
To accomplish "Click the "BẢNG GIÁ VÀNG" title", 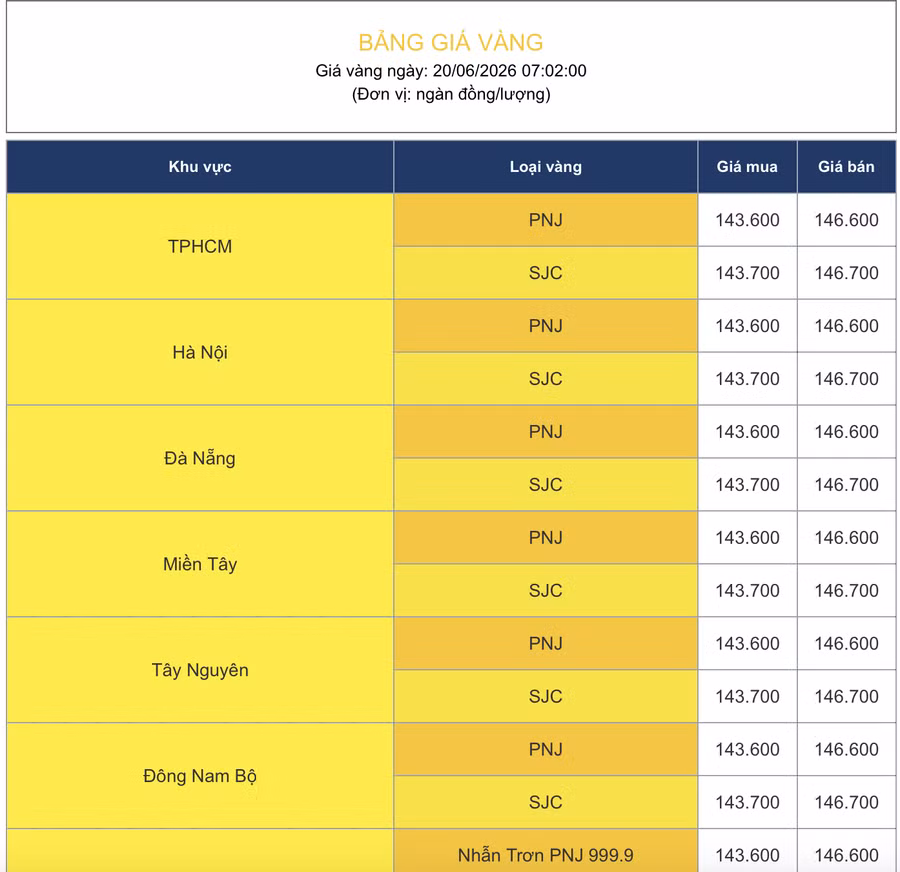I will 451,42.
